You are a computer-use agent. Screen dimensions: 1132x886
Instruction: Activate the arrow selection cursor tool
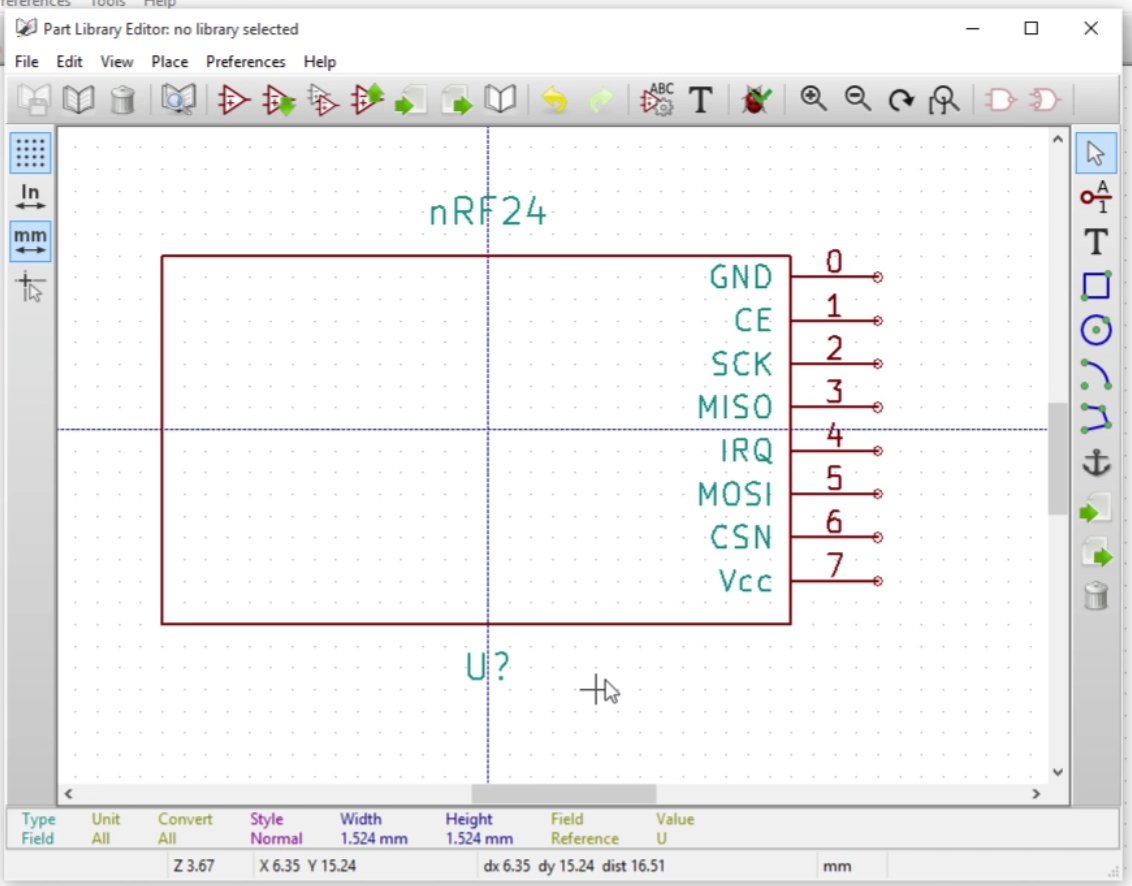tap(1096, 153)
